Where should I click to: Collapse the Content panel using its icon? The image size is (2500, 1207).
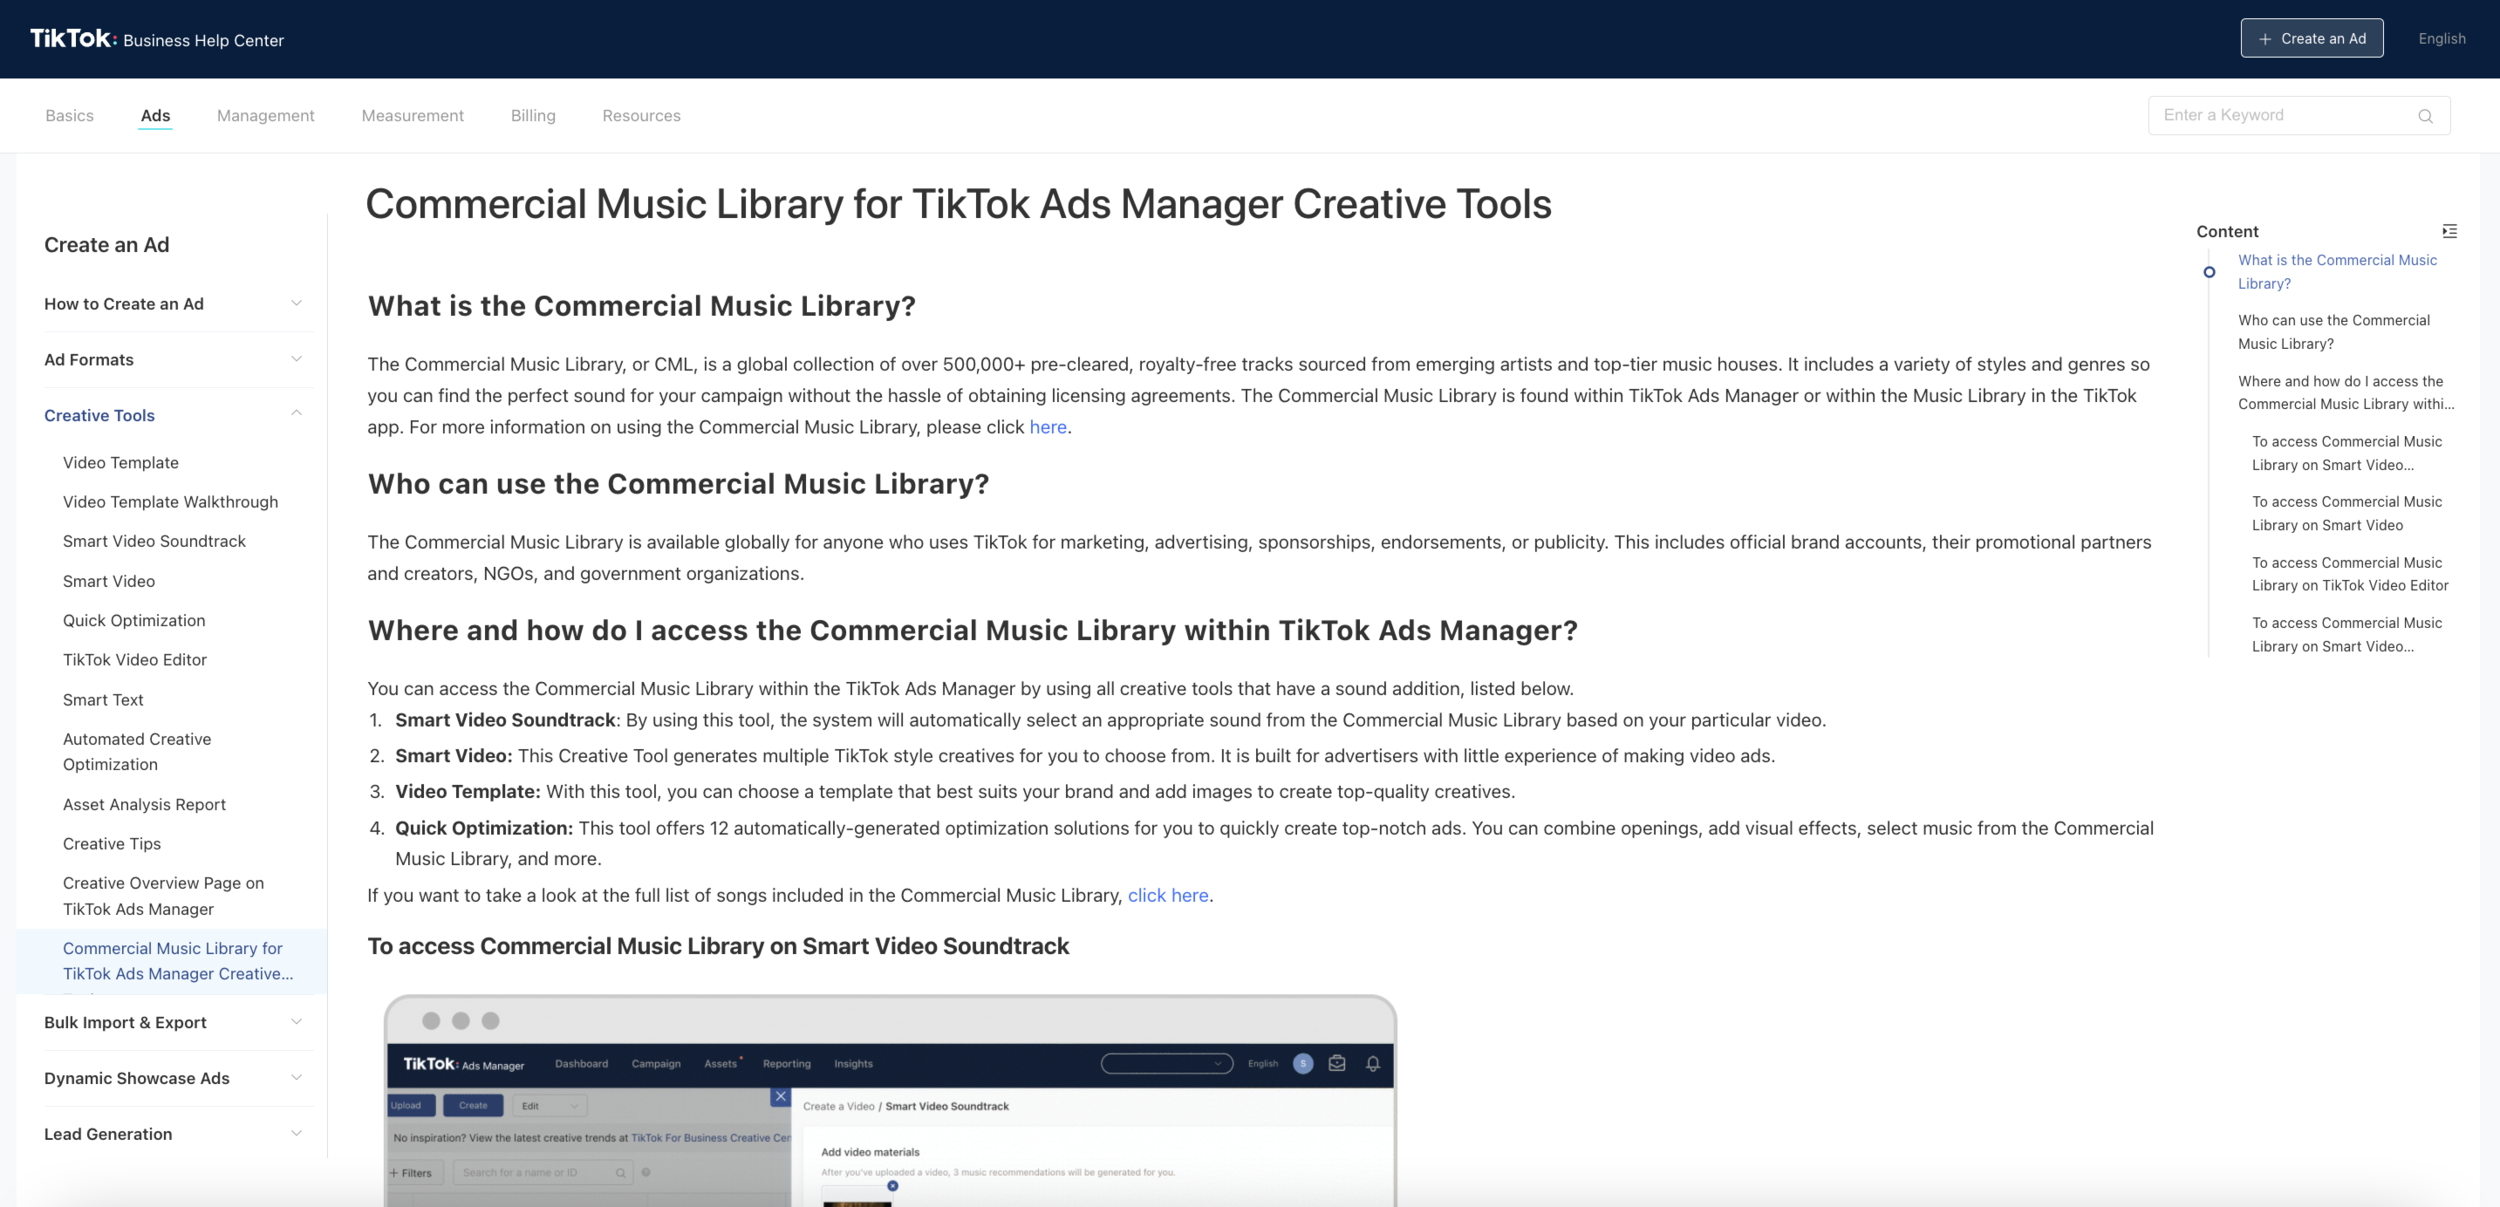point(2449,231)
